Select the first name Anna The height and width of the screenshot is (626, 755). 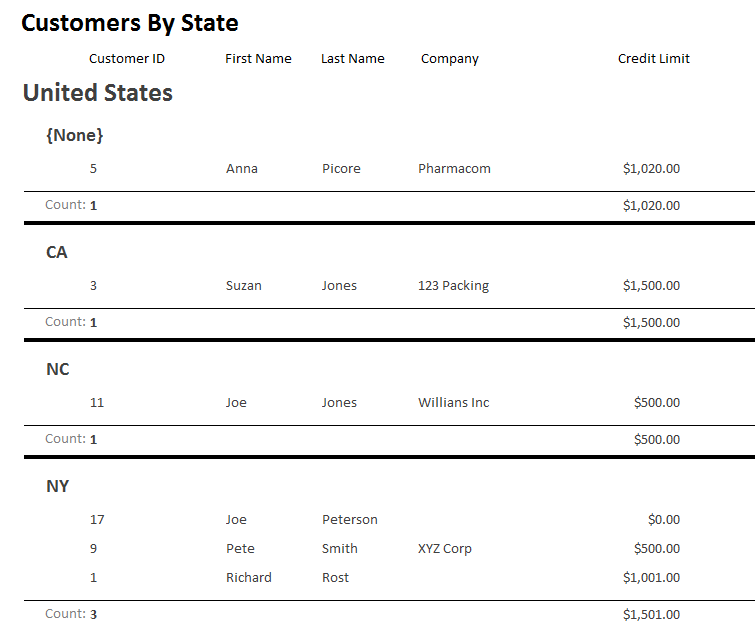pyautogui.click(x=242, y=169)
